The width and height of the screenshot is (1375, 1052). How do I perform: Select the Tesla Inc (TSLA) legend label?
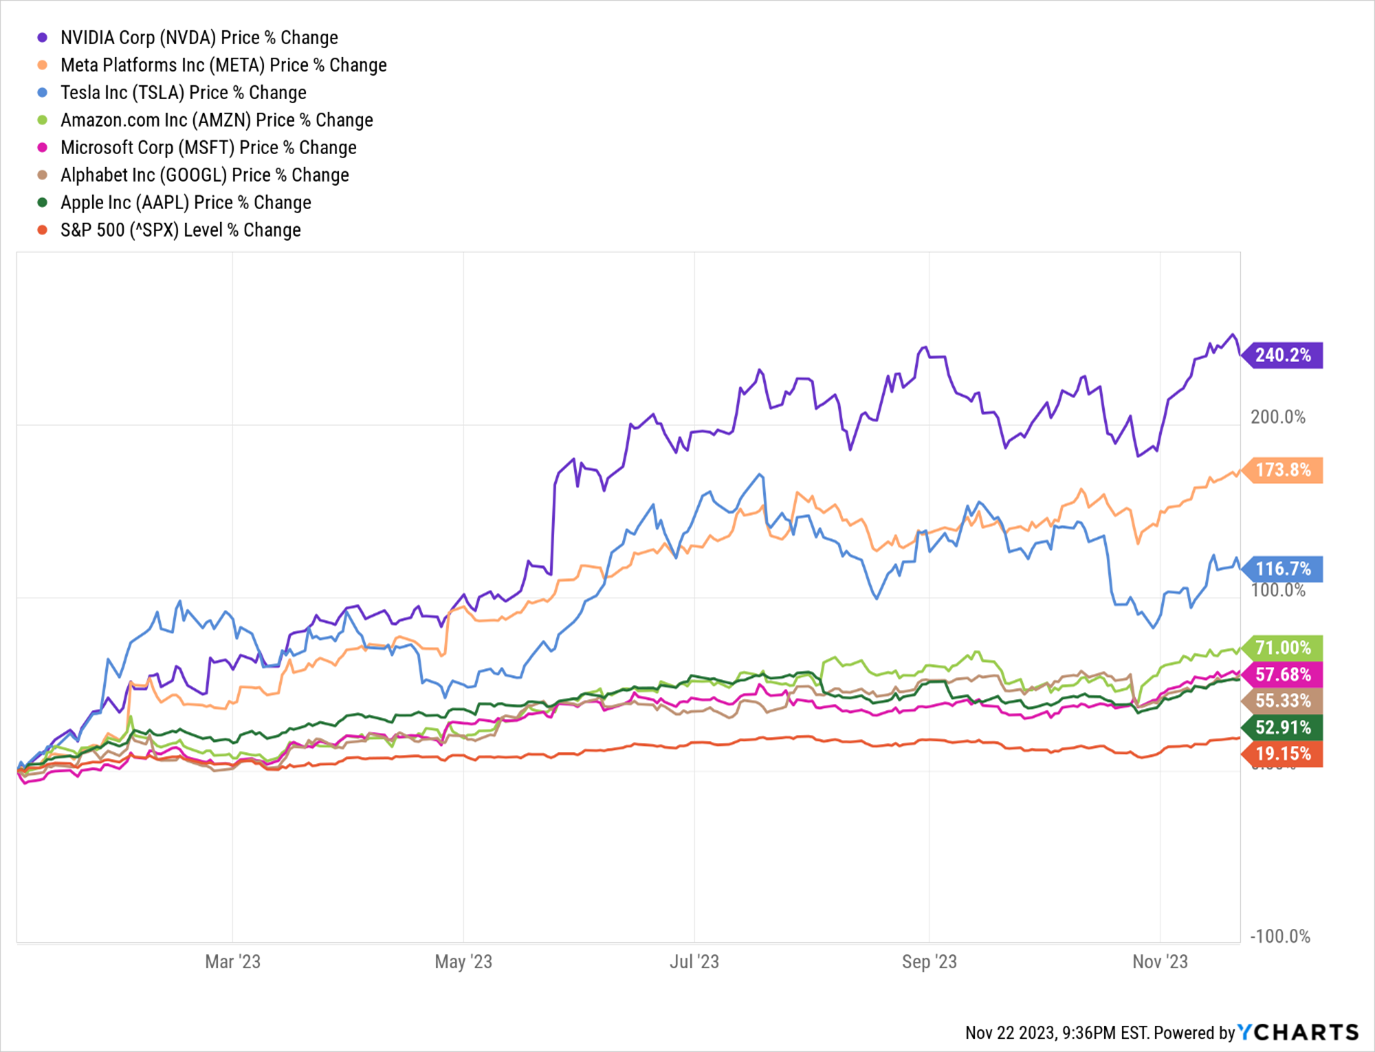point(183,93)
